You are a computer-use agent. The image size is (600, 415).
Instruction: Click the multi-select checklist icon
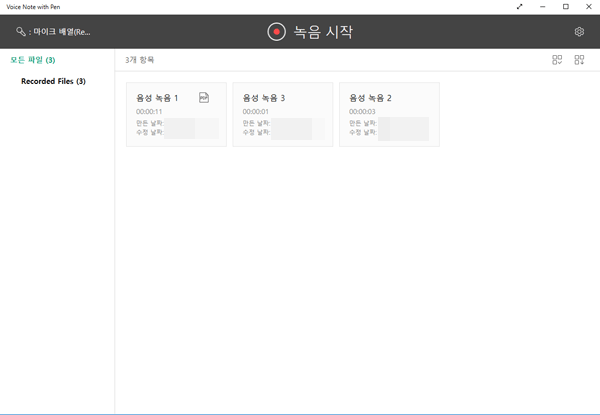(x=557, y=60)
